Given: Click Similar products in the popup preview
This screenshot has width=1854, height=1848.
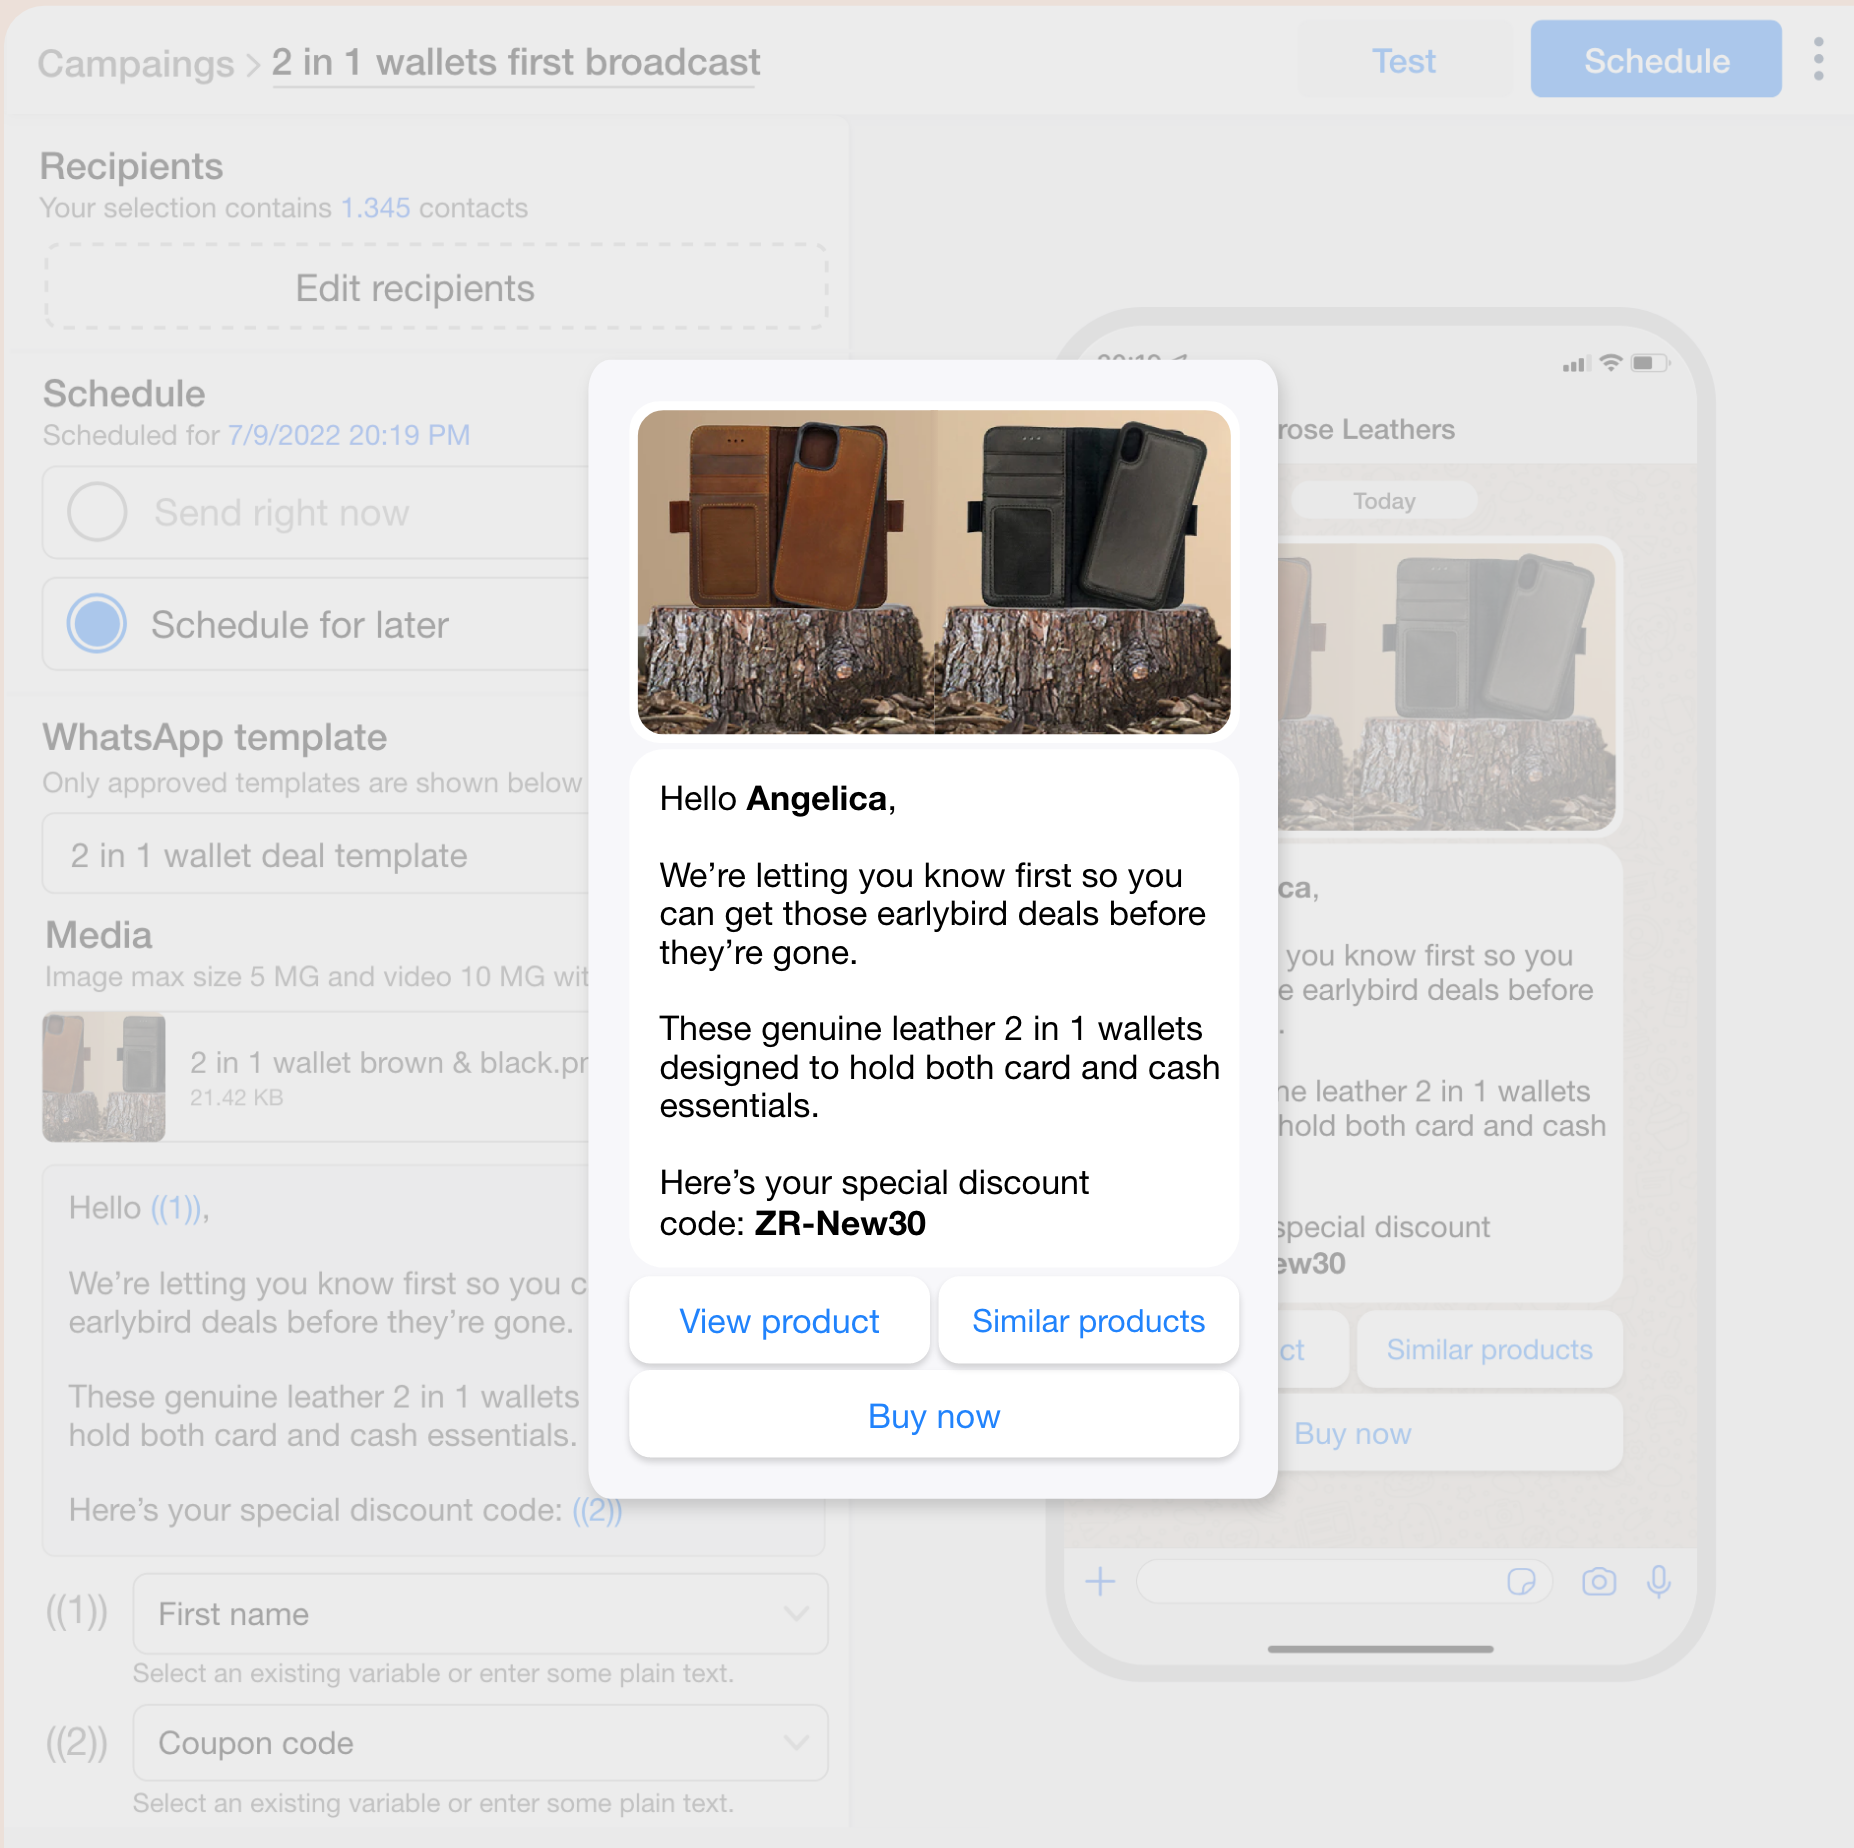Looking at the screenshot, I should [x=1088, y=1321].
